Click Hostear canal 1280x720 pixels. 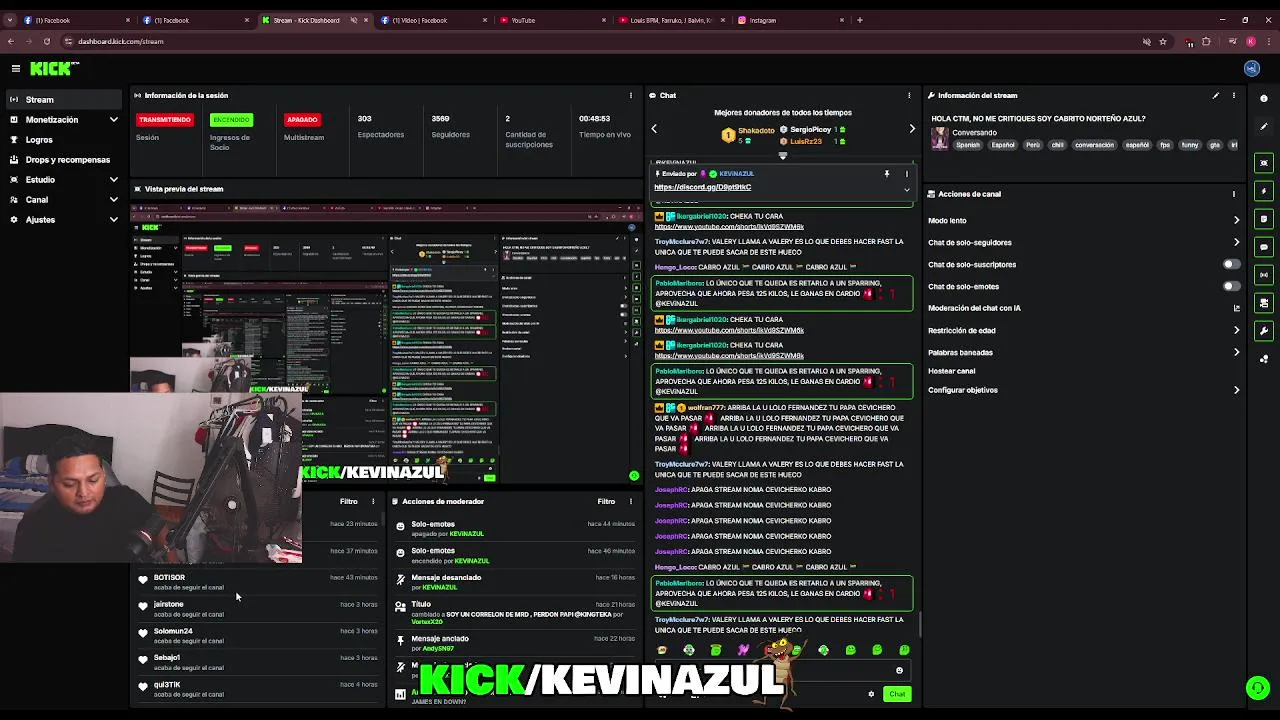(951, 371)
